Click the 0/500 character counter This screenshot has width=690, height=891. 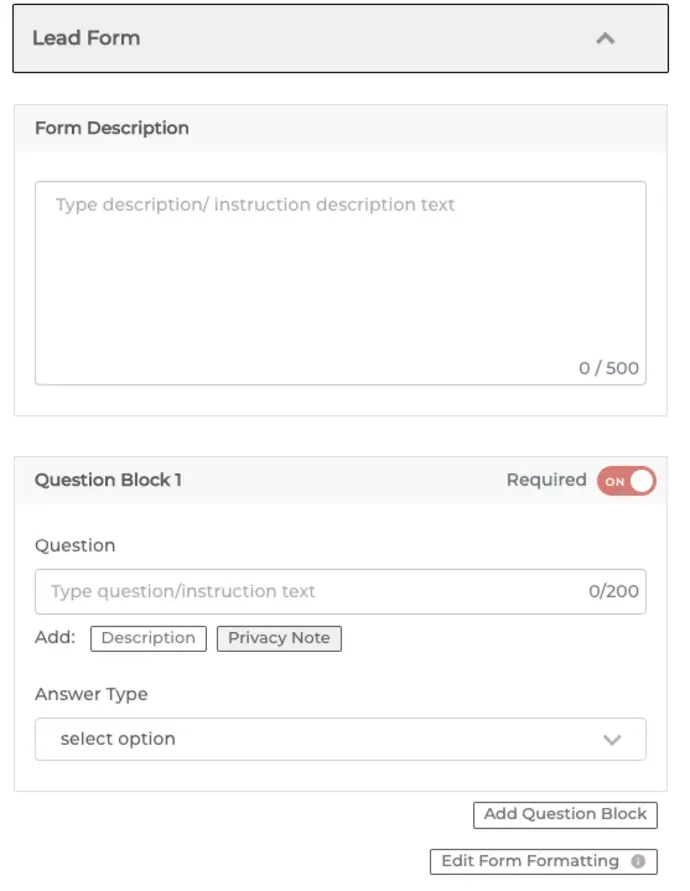click(x=609, y=368)
